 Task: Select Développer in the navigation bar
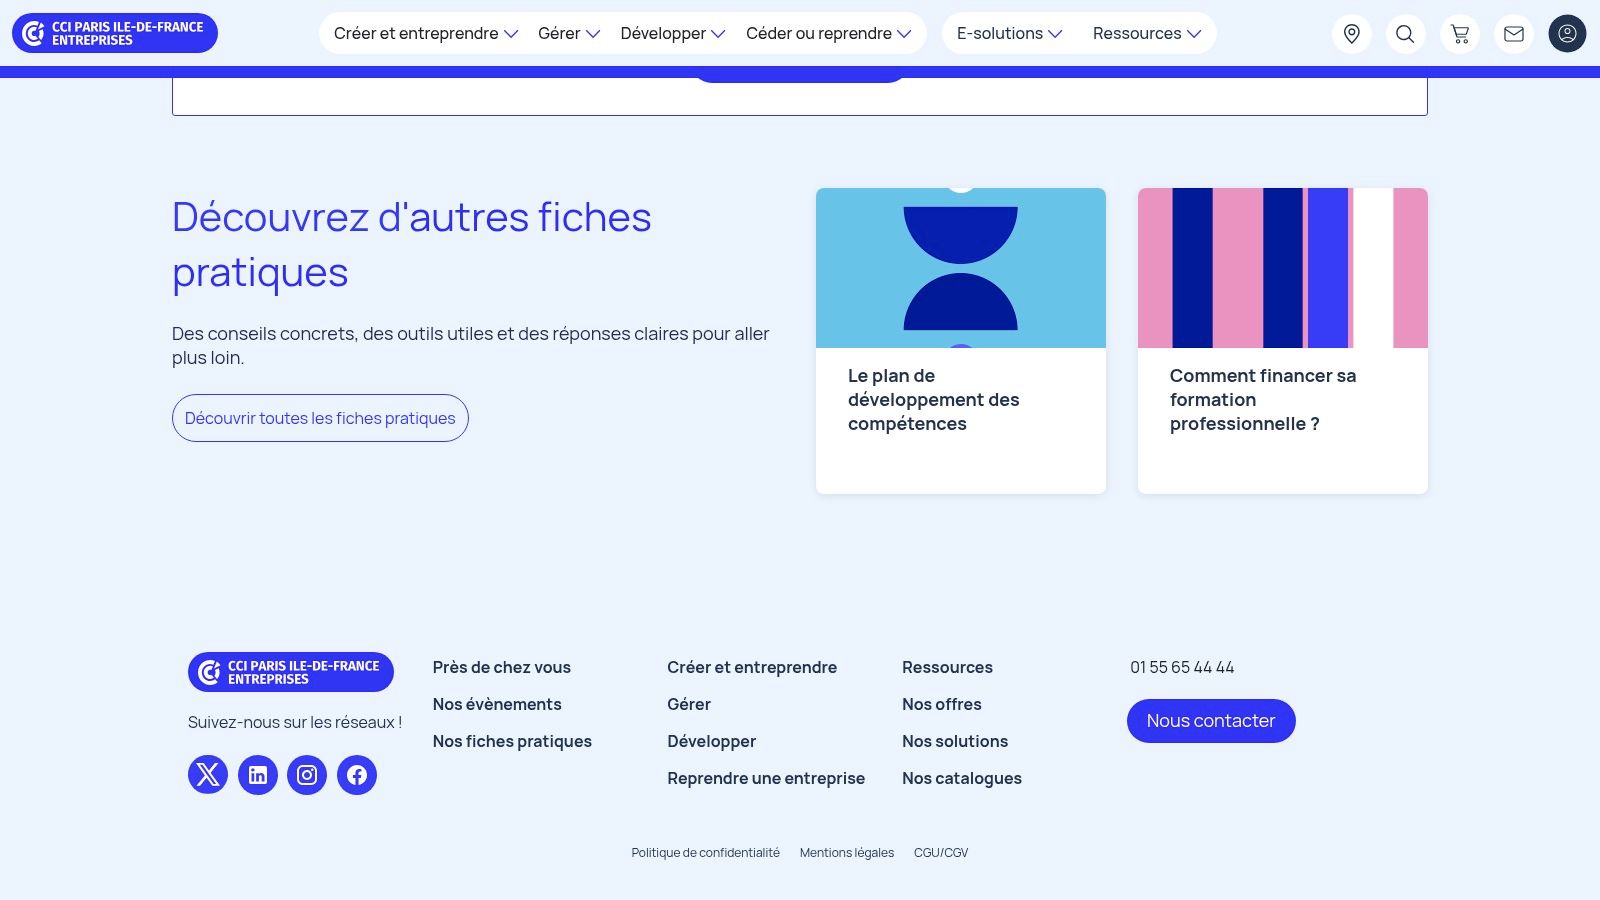(671, 33)
